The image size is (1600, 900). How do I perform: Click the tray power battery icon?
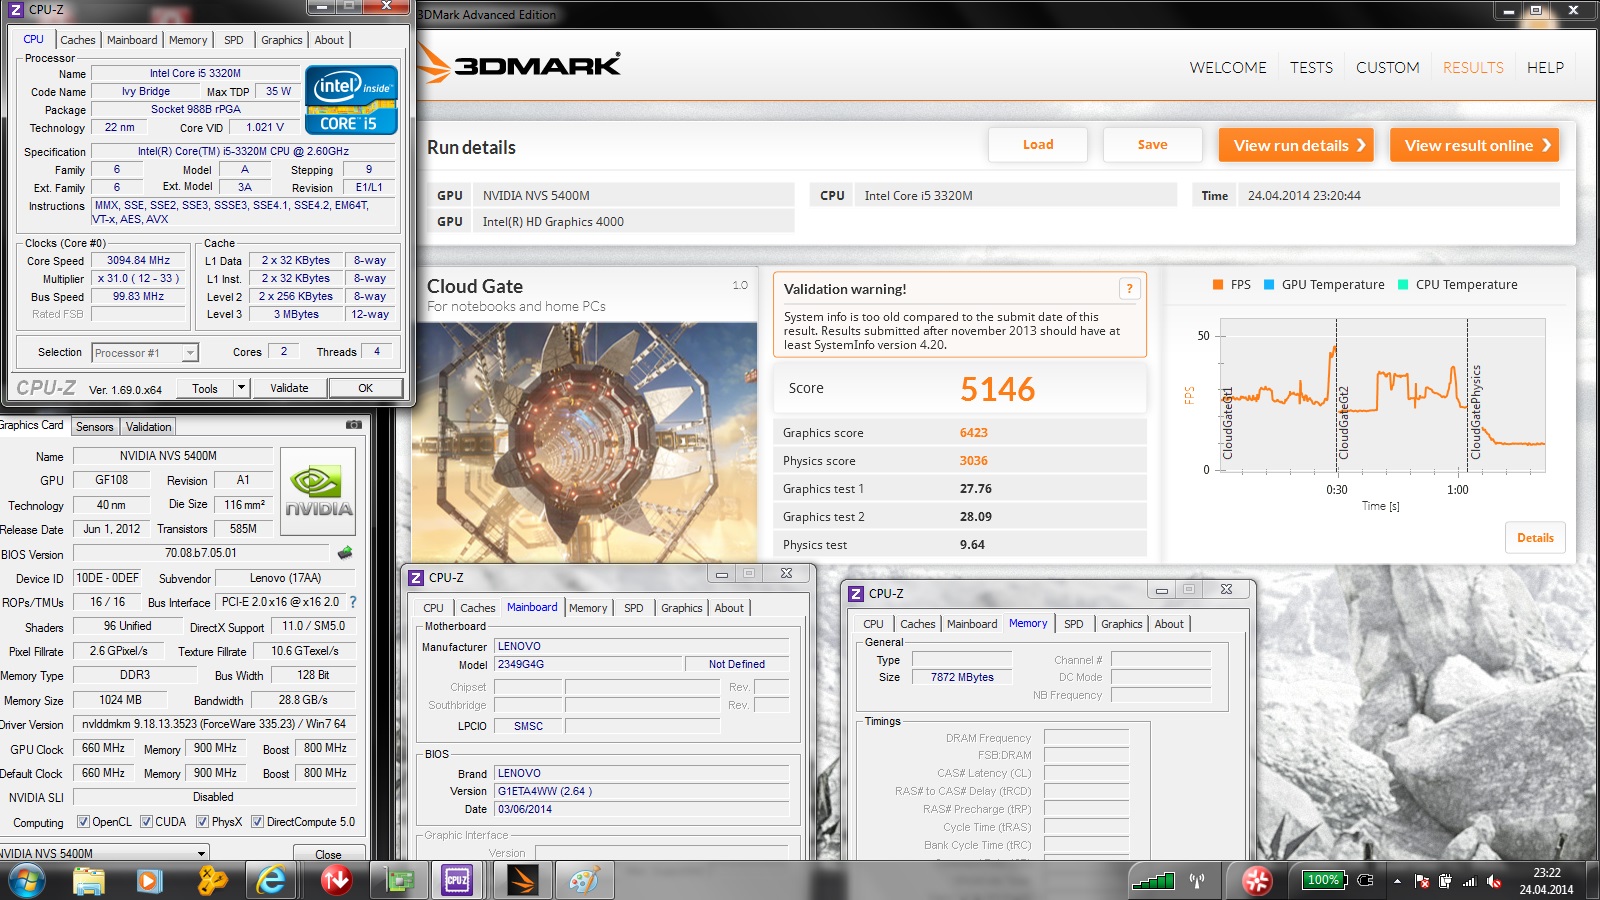coord(1445,881)
